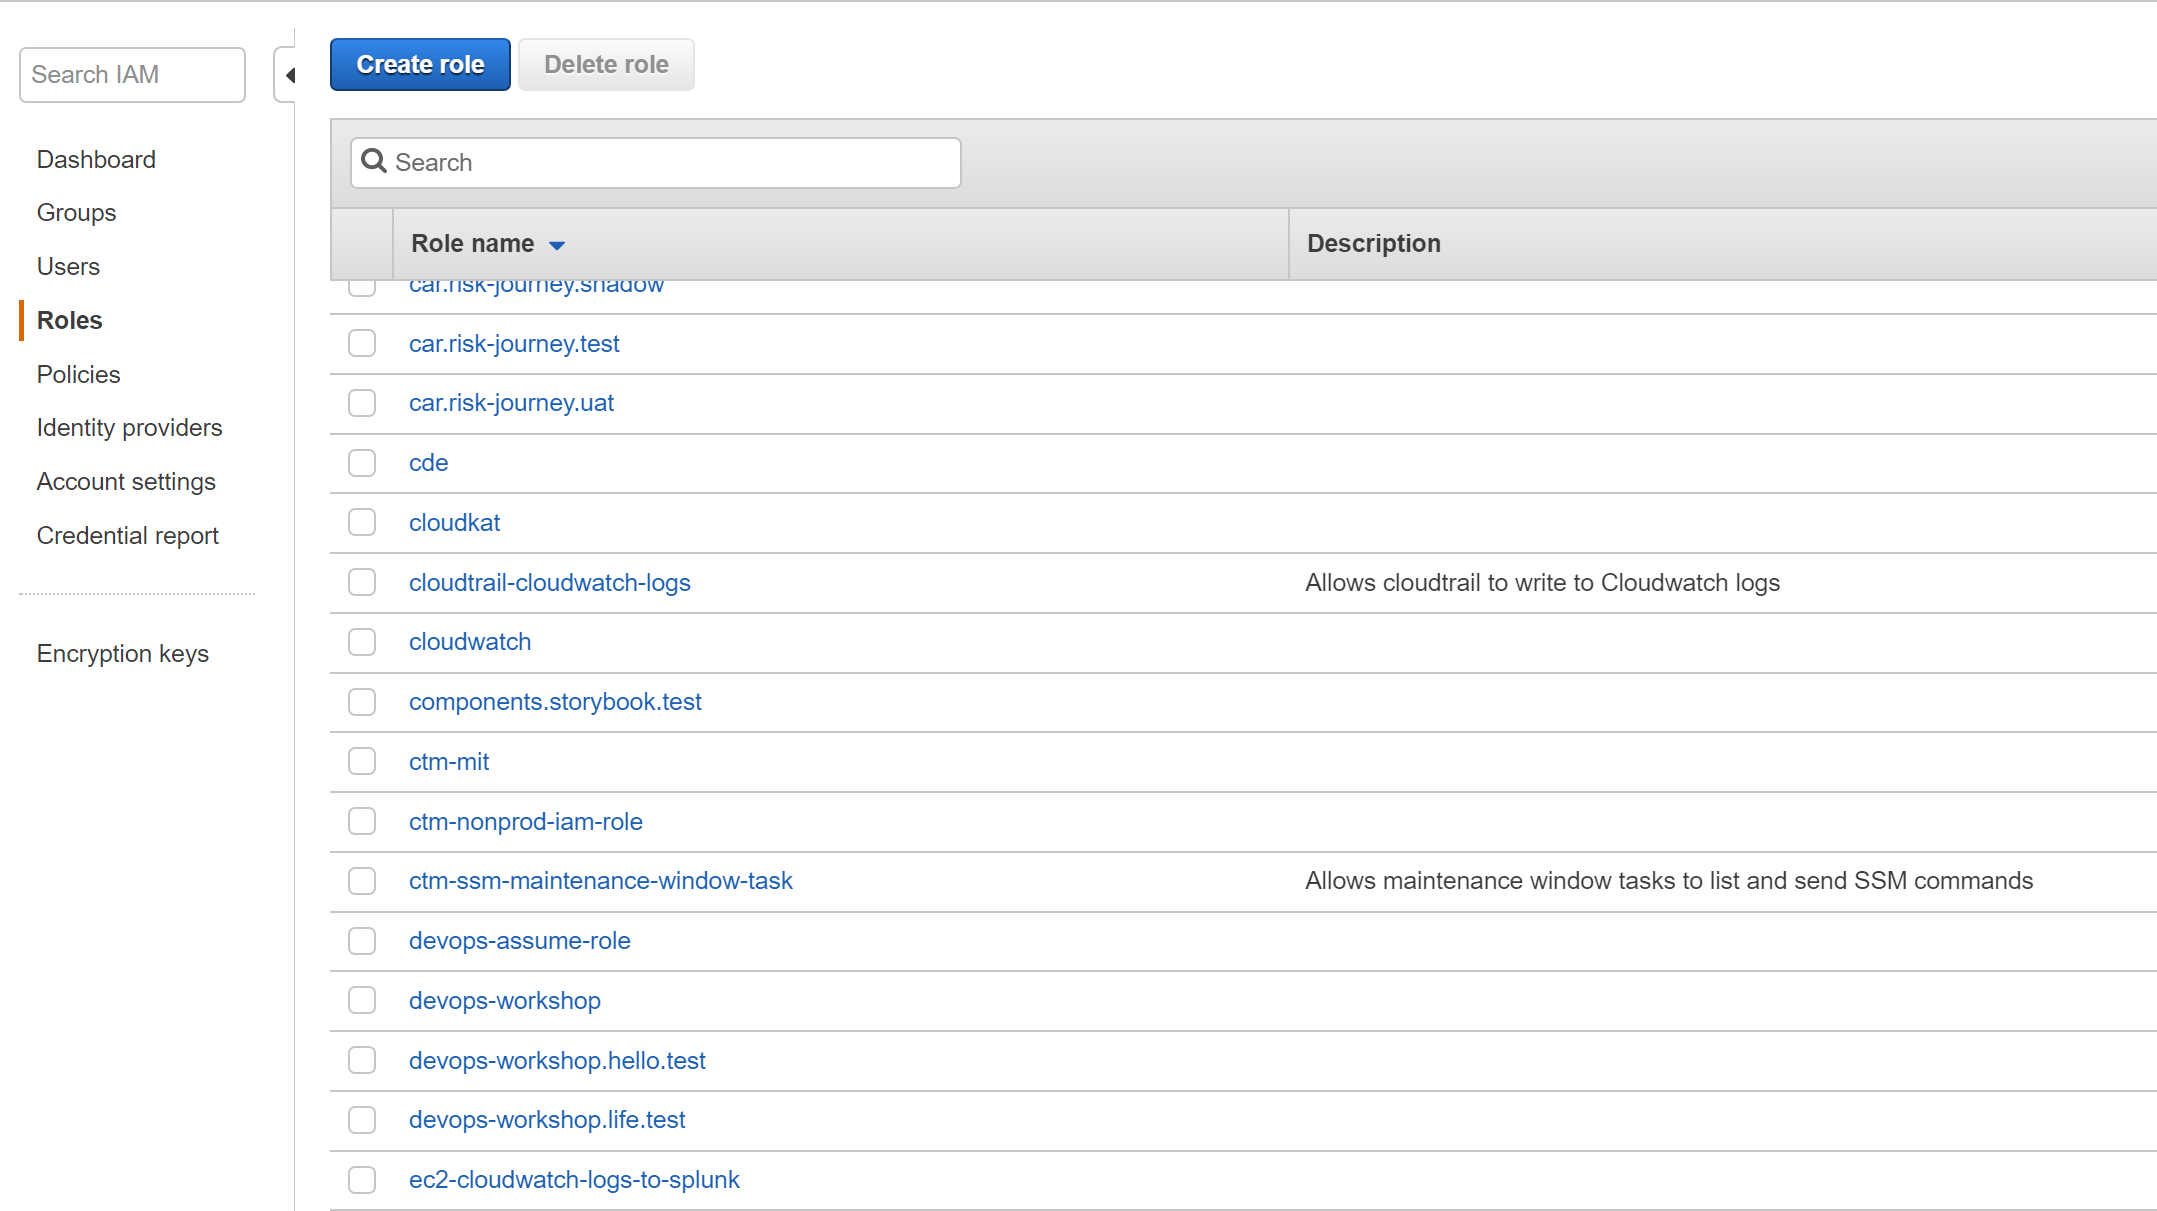Screen dimensions: 2157x1211
Task: Open the ctm-ssm-maintenance-window-task role link
Action: 600,880
